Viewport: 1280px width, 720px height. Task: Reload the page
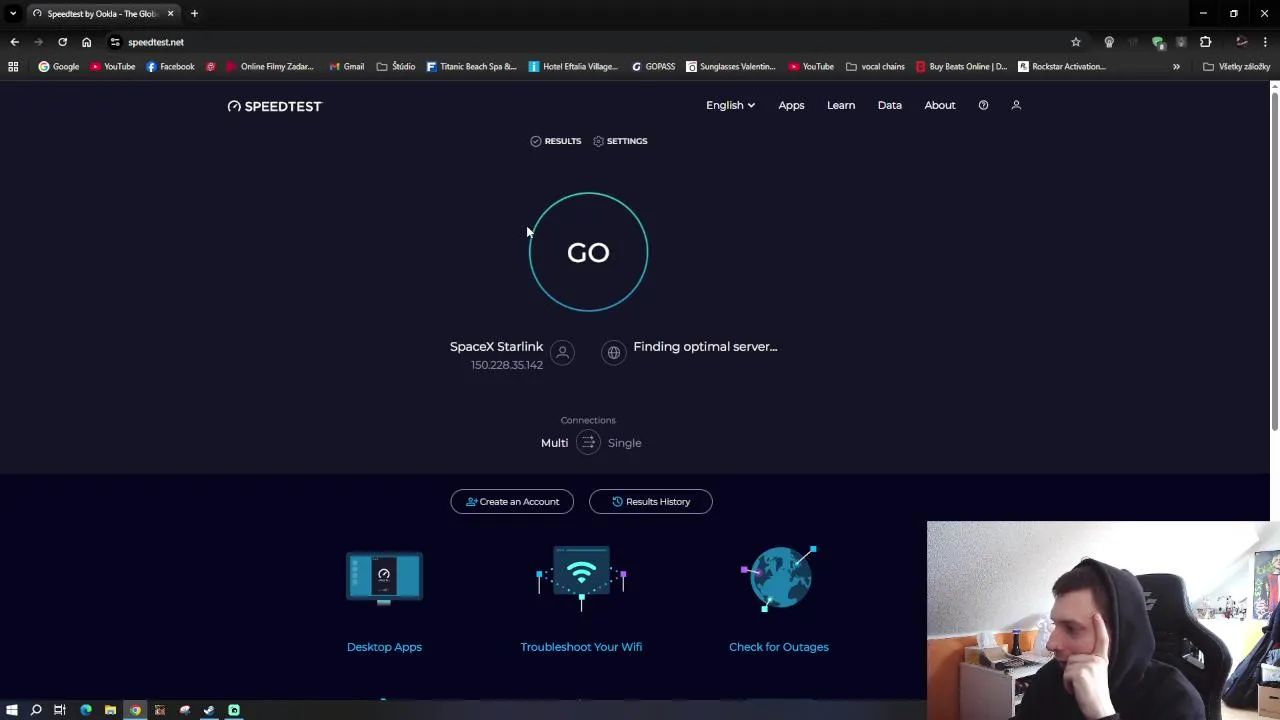(62, 42)
